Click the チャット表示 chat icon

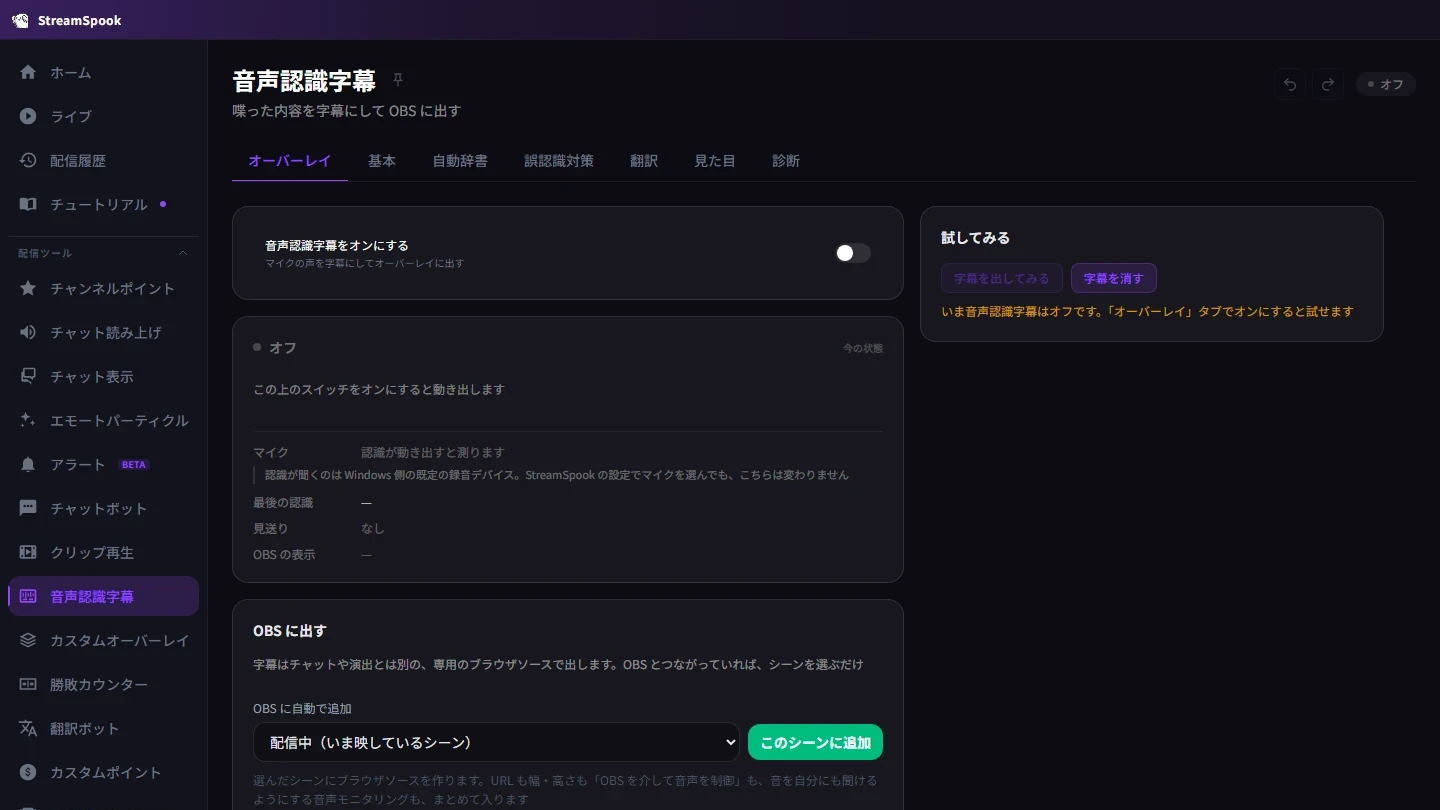pyautogui.click(x=28, y=376)
